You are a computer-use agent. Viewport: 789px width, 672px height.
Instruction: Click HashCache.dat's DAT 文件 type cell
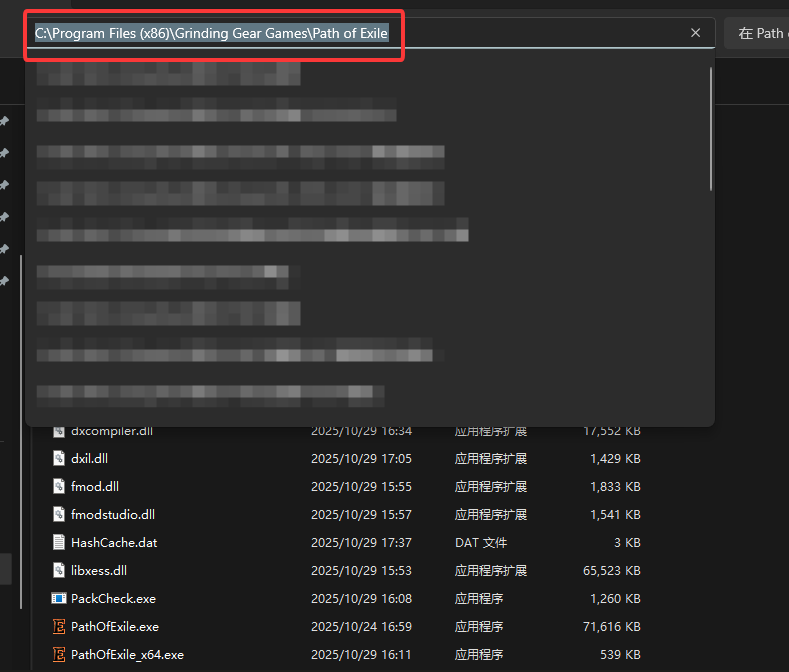pos(481,543)
